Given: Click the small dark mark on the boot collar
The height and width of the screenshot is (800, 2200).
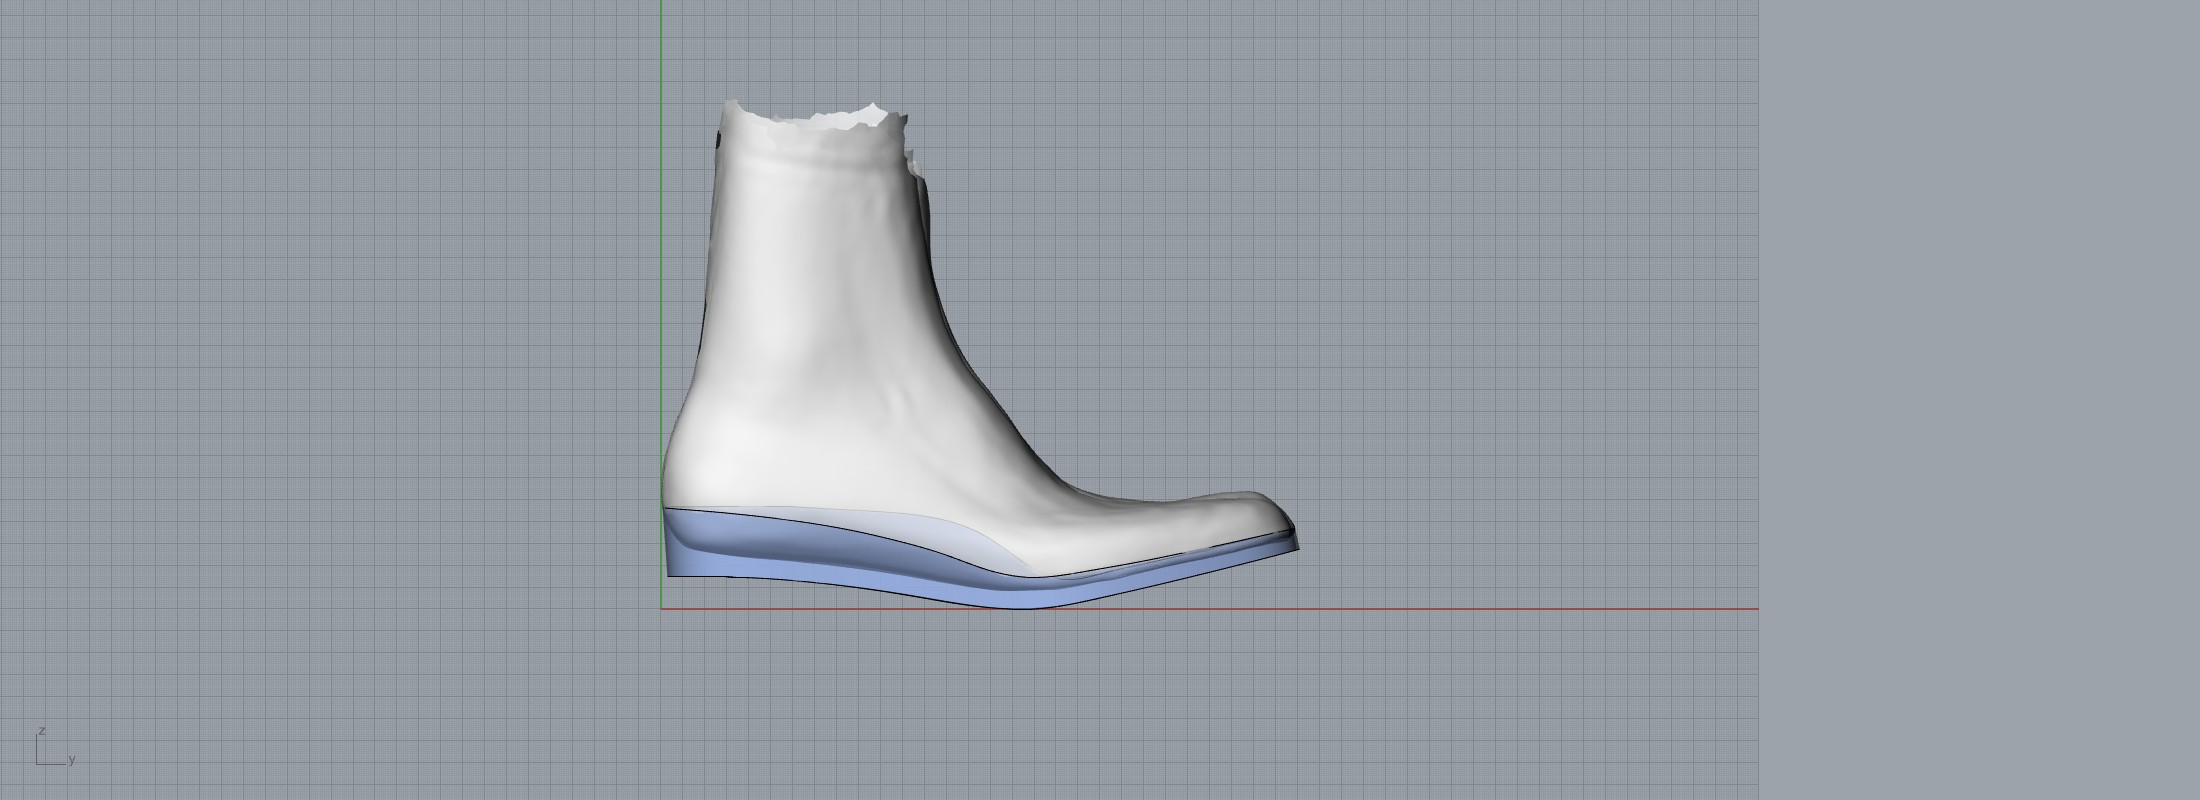Looking at the screenshot, I should click(720, 141).
